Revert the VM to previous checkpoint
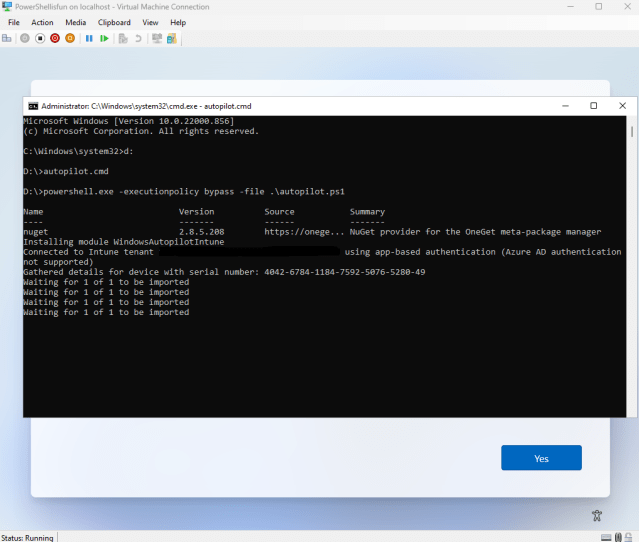639x542 pixels. click(x=138, y=39)
